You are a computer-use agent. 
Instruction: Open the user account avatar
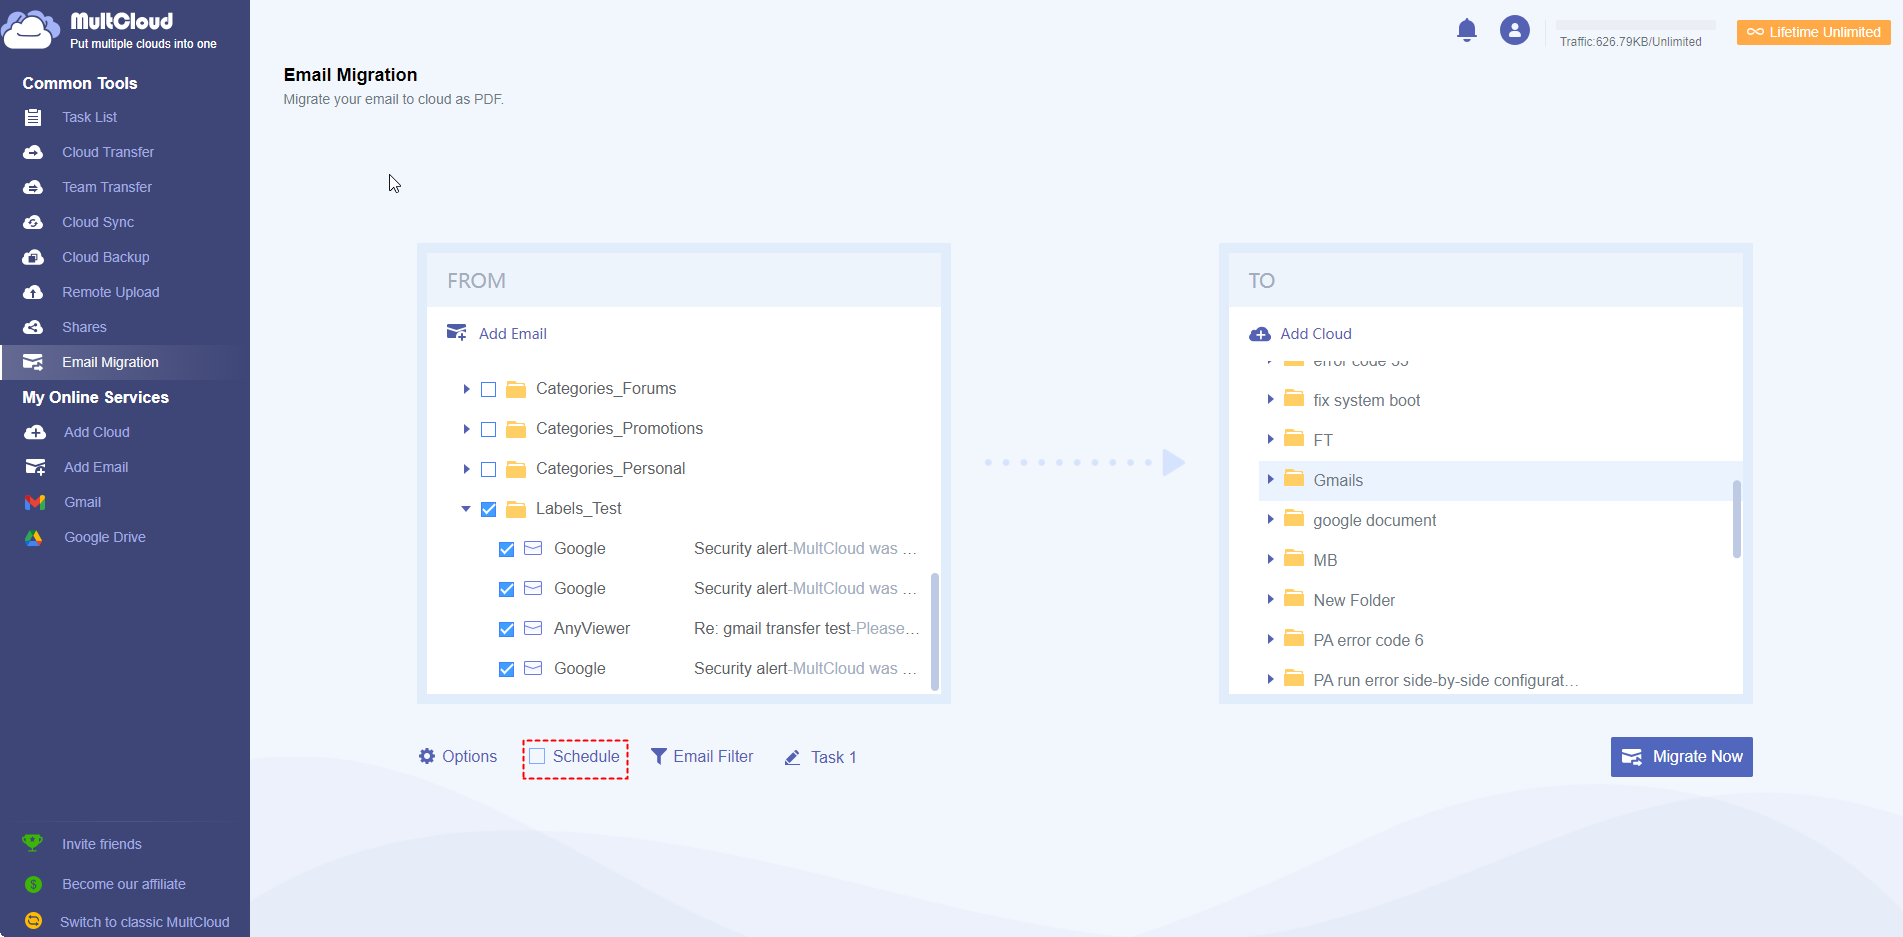1515,30
